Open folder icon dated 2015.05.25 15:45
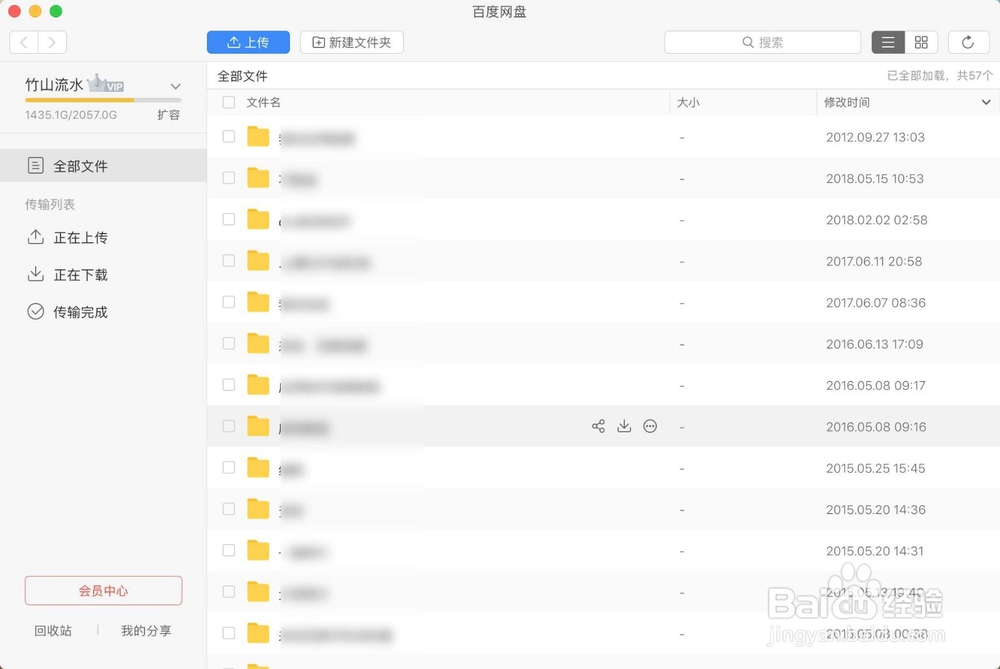The image size is (1000, 669). (258, 467)
